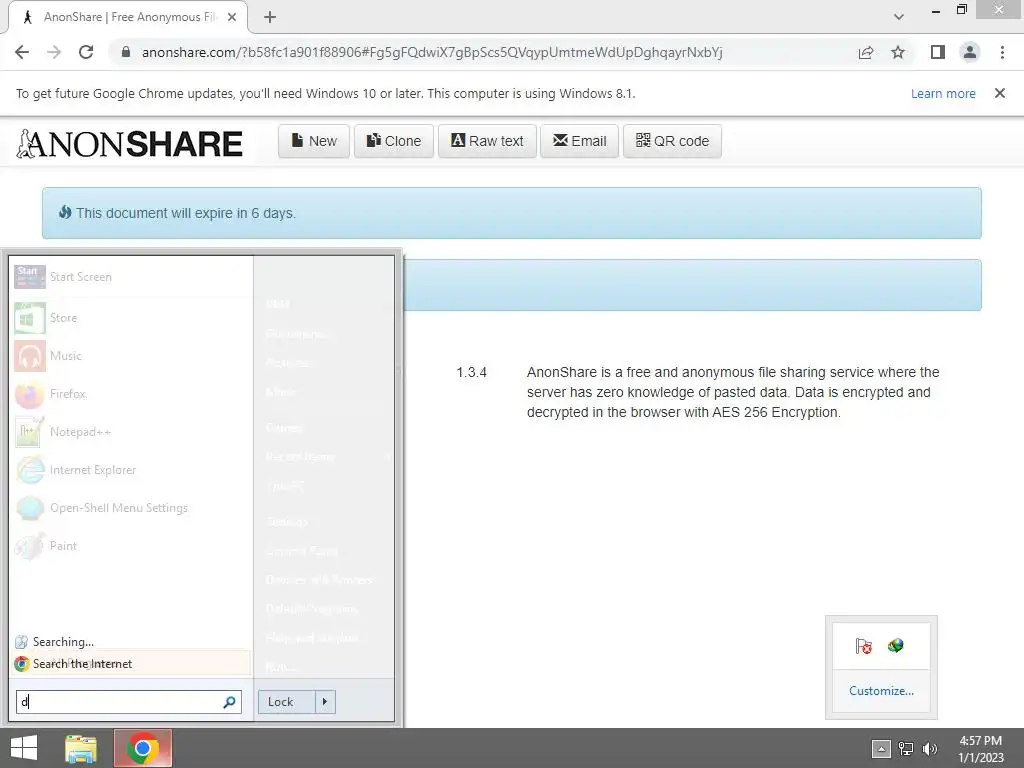The width and height of the screenshot is (1024, 768).
Task: Show hidden tray icons arrow
Action: pos(881,749)
